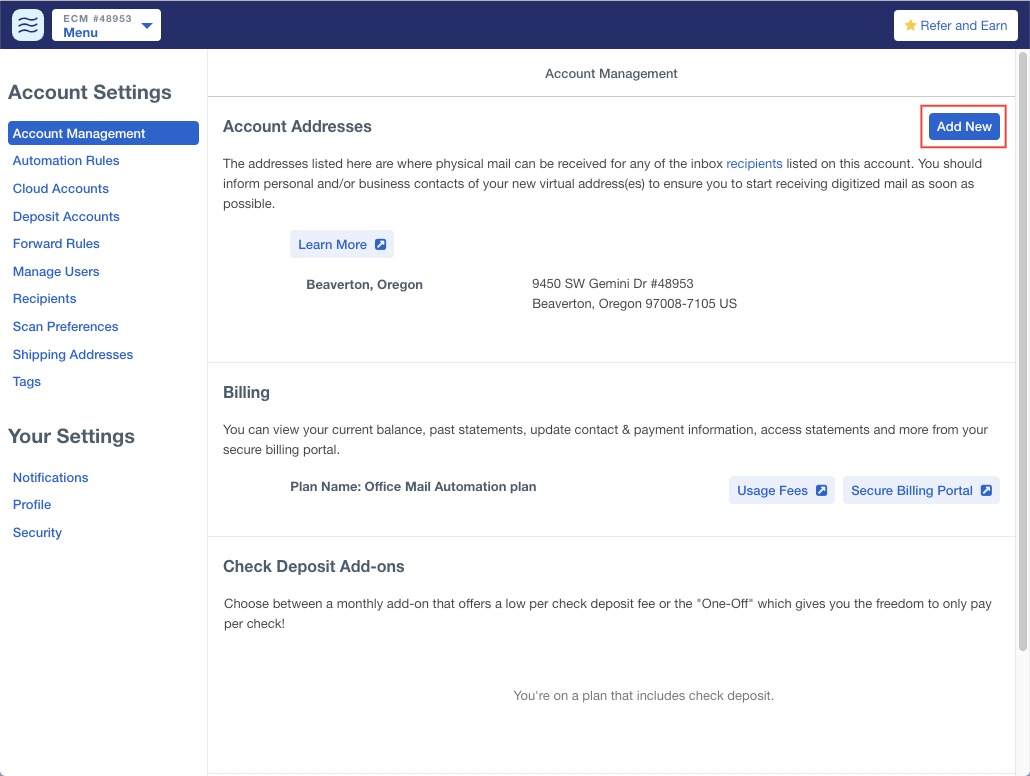The image size is (1030, 776).
Task: Click the Beaverton, Oregon 97008-7105 US line
Action: 634,304
